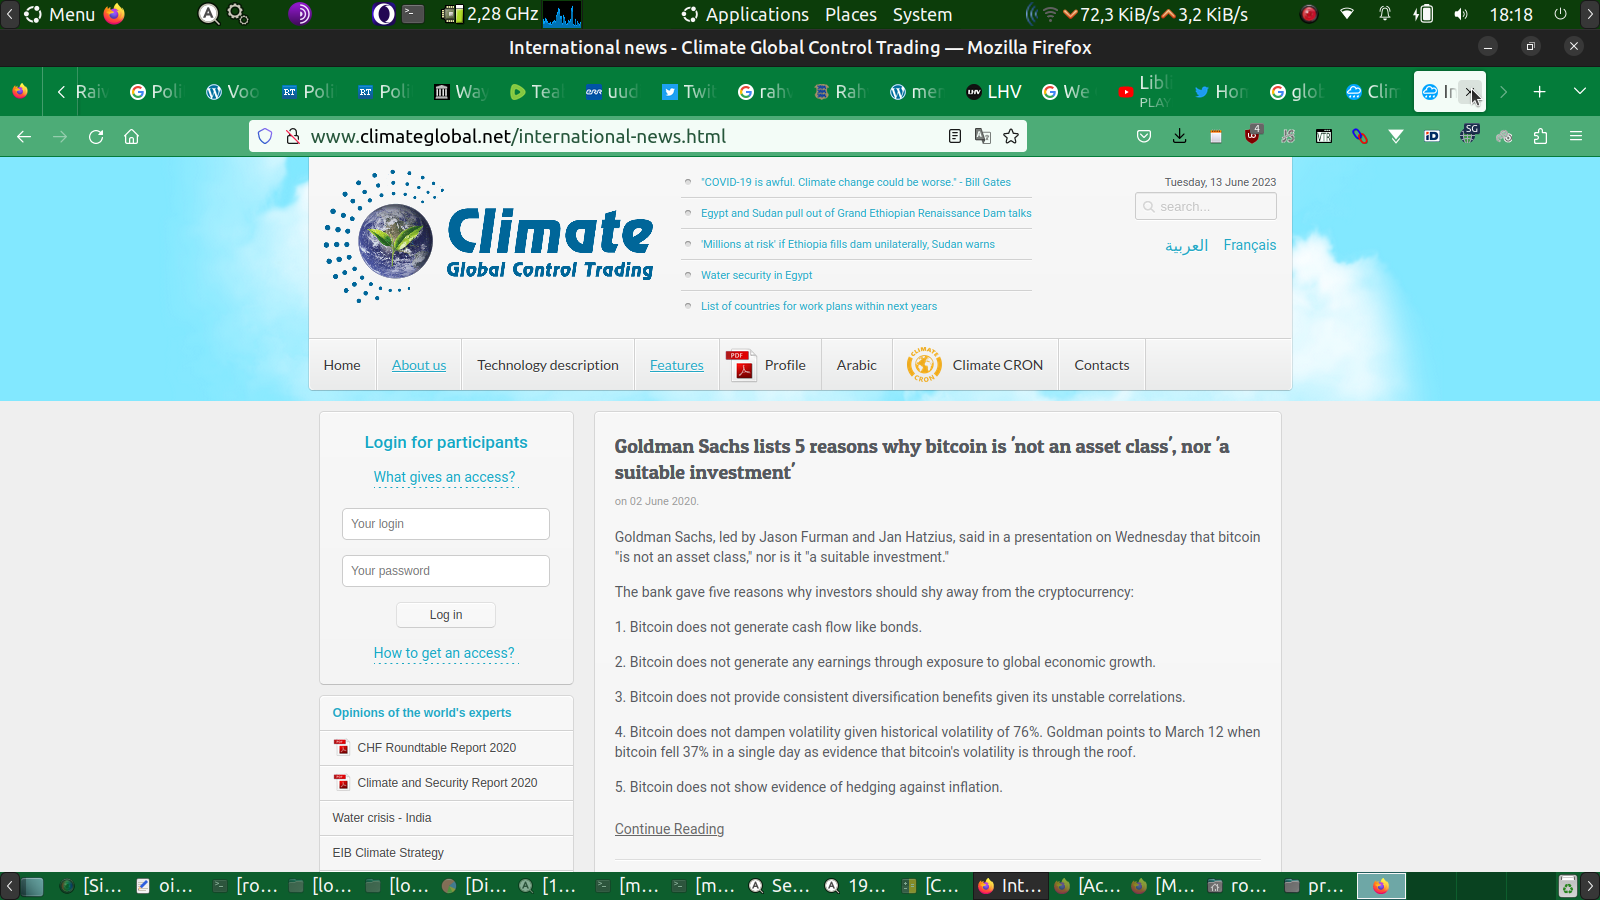Open the Technology description page

pyautogui.click(x=548, y=365)
